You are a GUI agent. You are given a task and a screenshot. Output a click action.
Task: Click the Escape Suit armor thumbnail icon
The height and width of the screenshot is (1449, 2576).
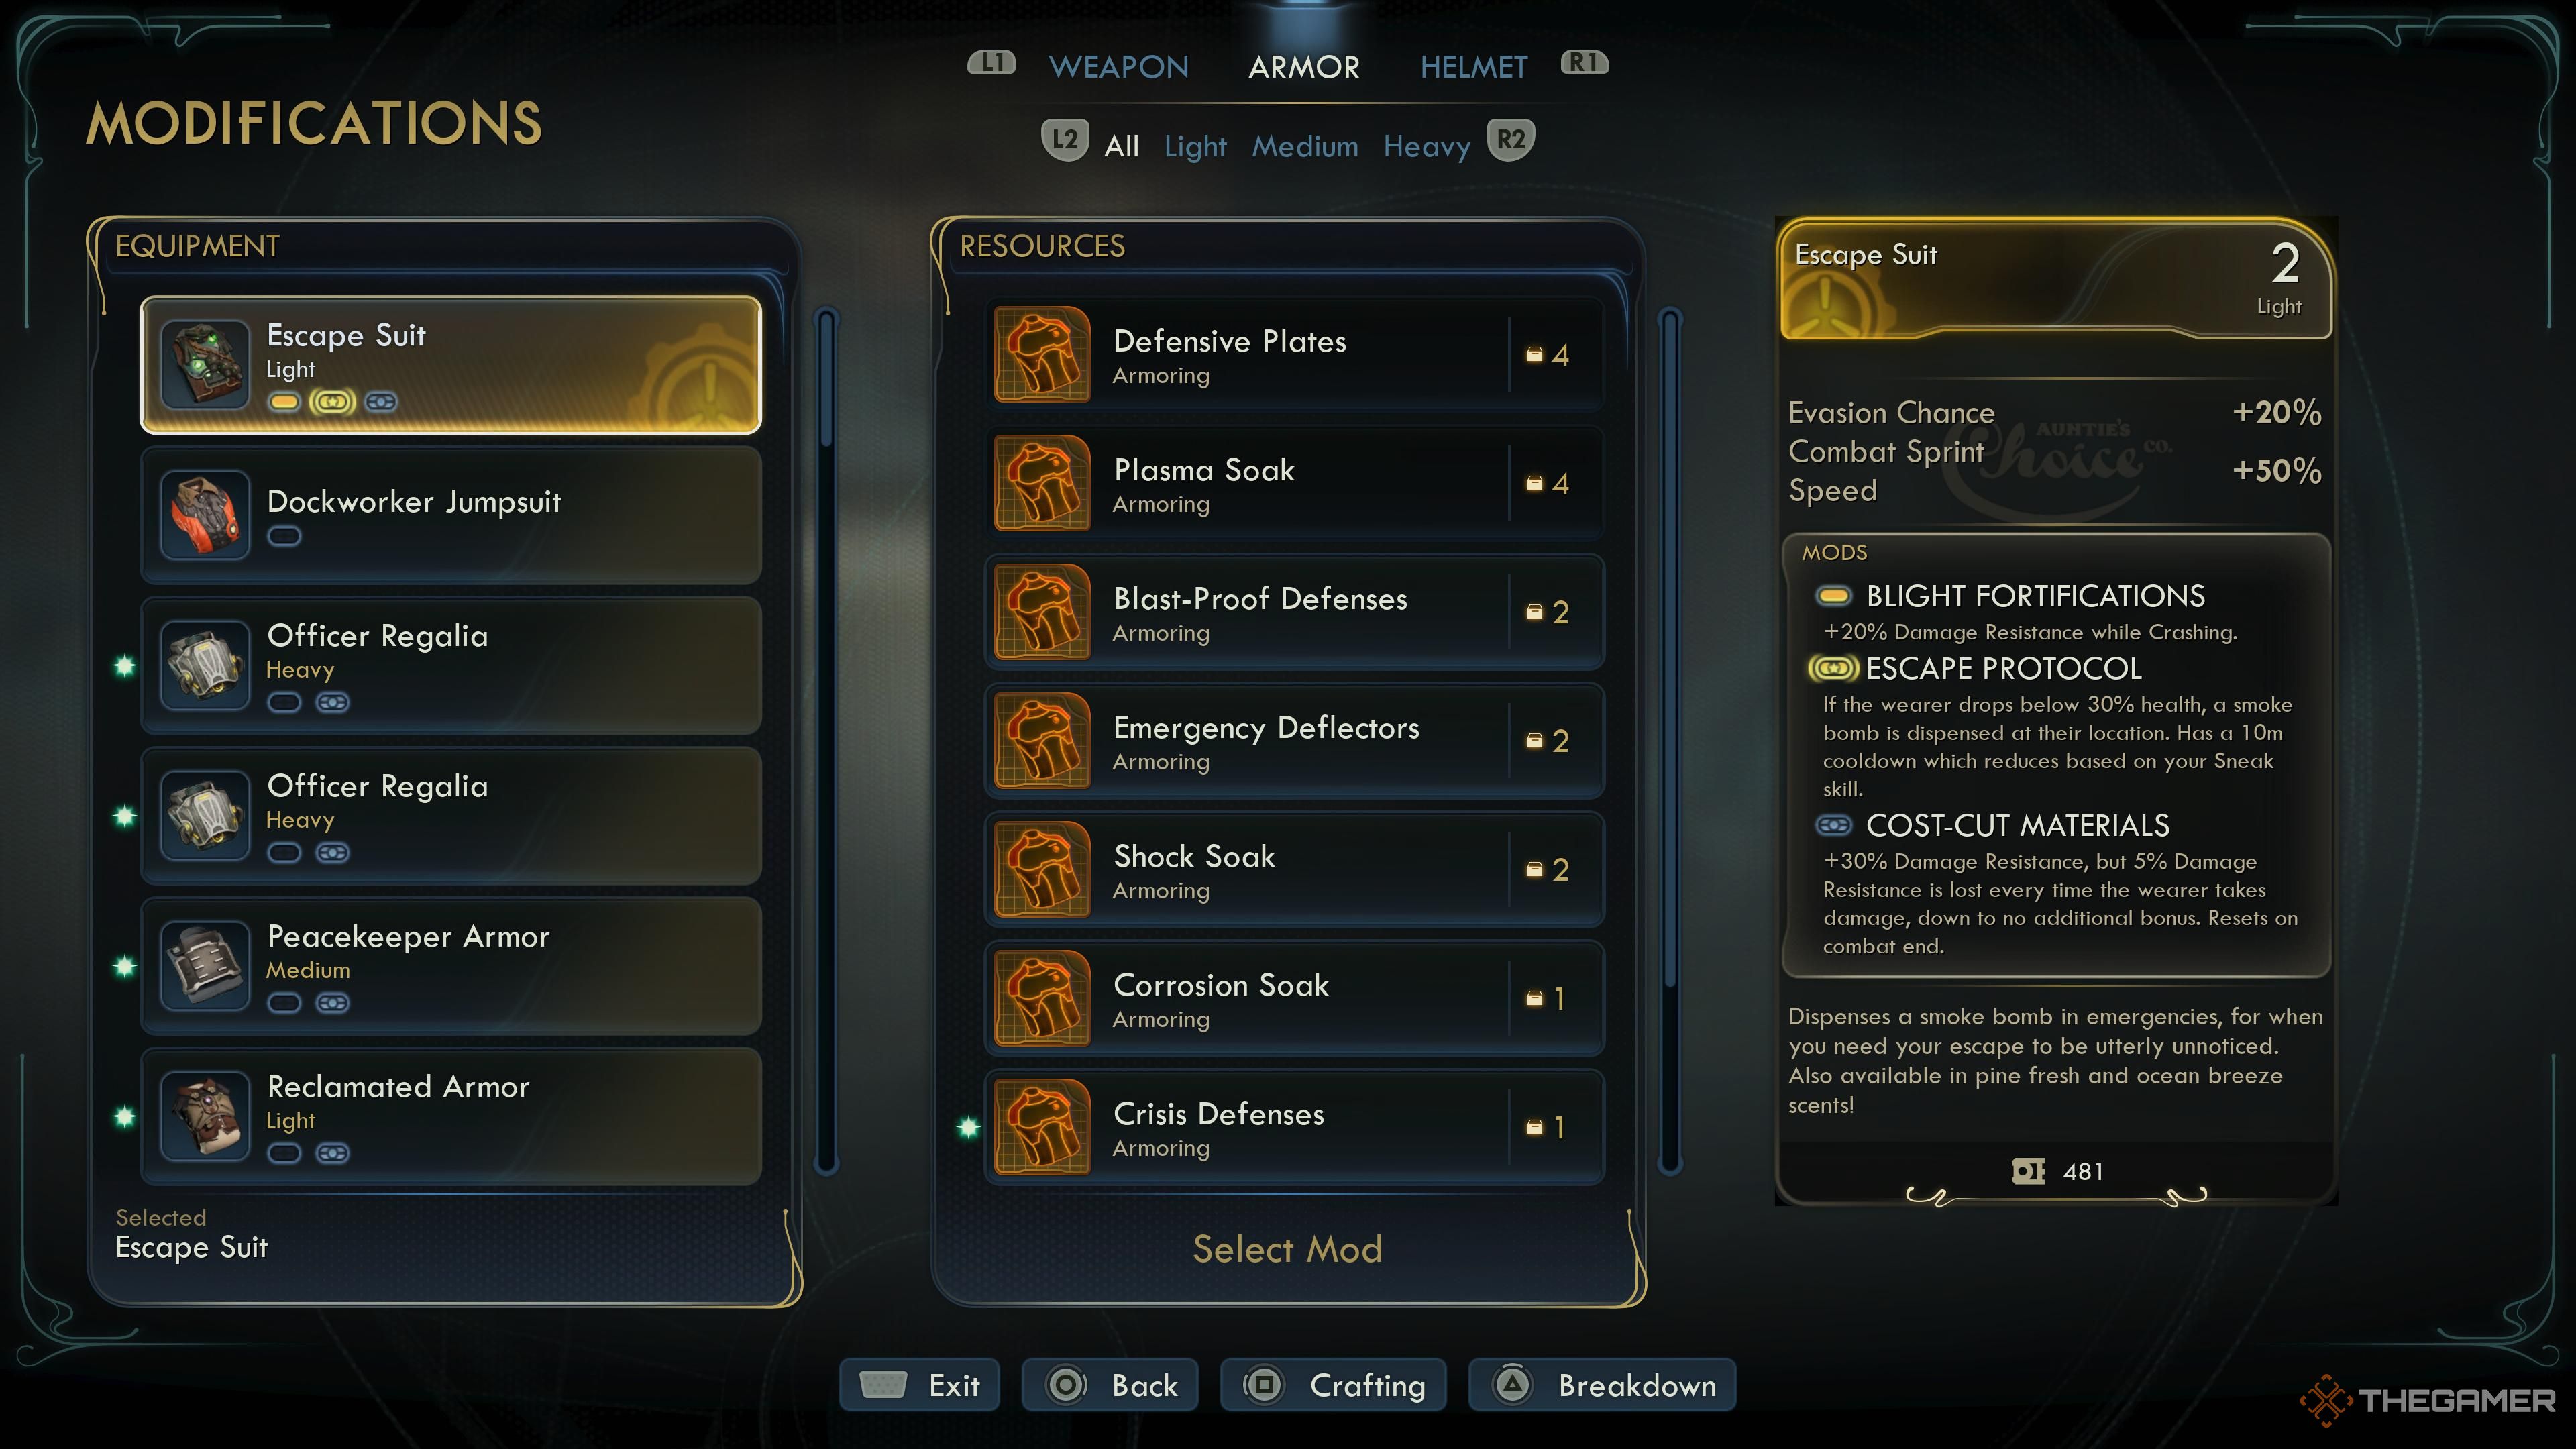(x=205, y=365)
